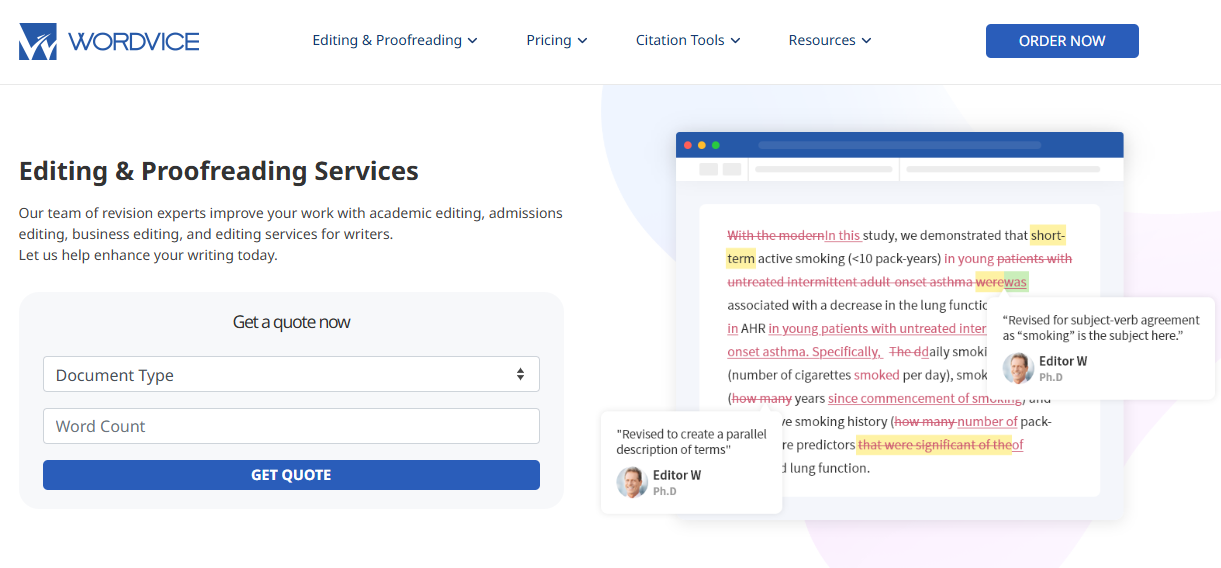Expand chevron next to Editing & Proofreading
Screen dimensions: 1221x568
[472, 41]
